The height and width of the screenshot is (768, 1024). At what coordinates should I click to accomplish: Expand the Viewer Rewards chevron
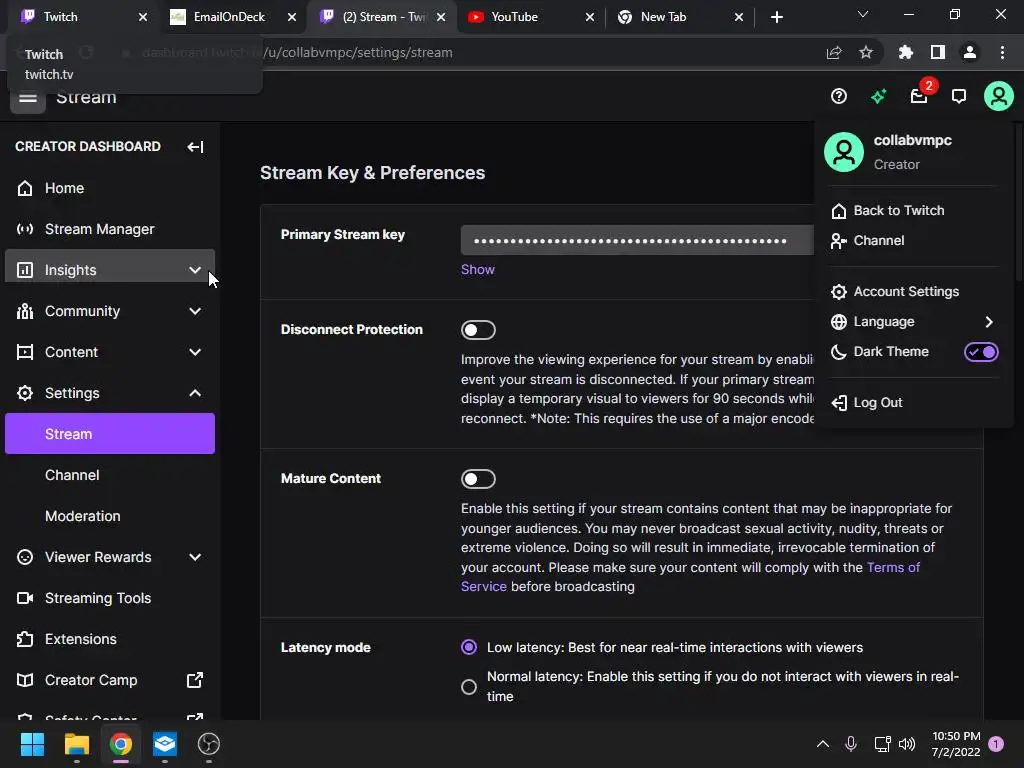tap(195, 557)
